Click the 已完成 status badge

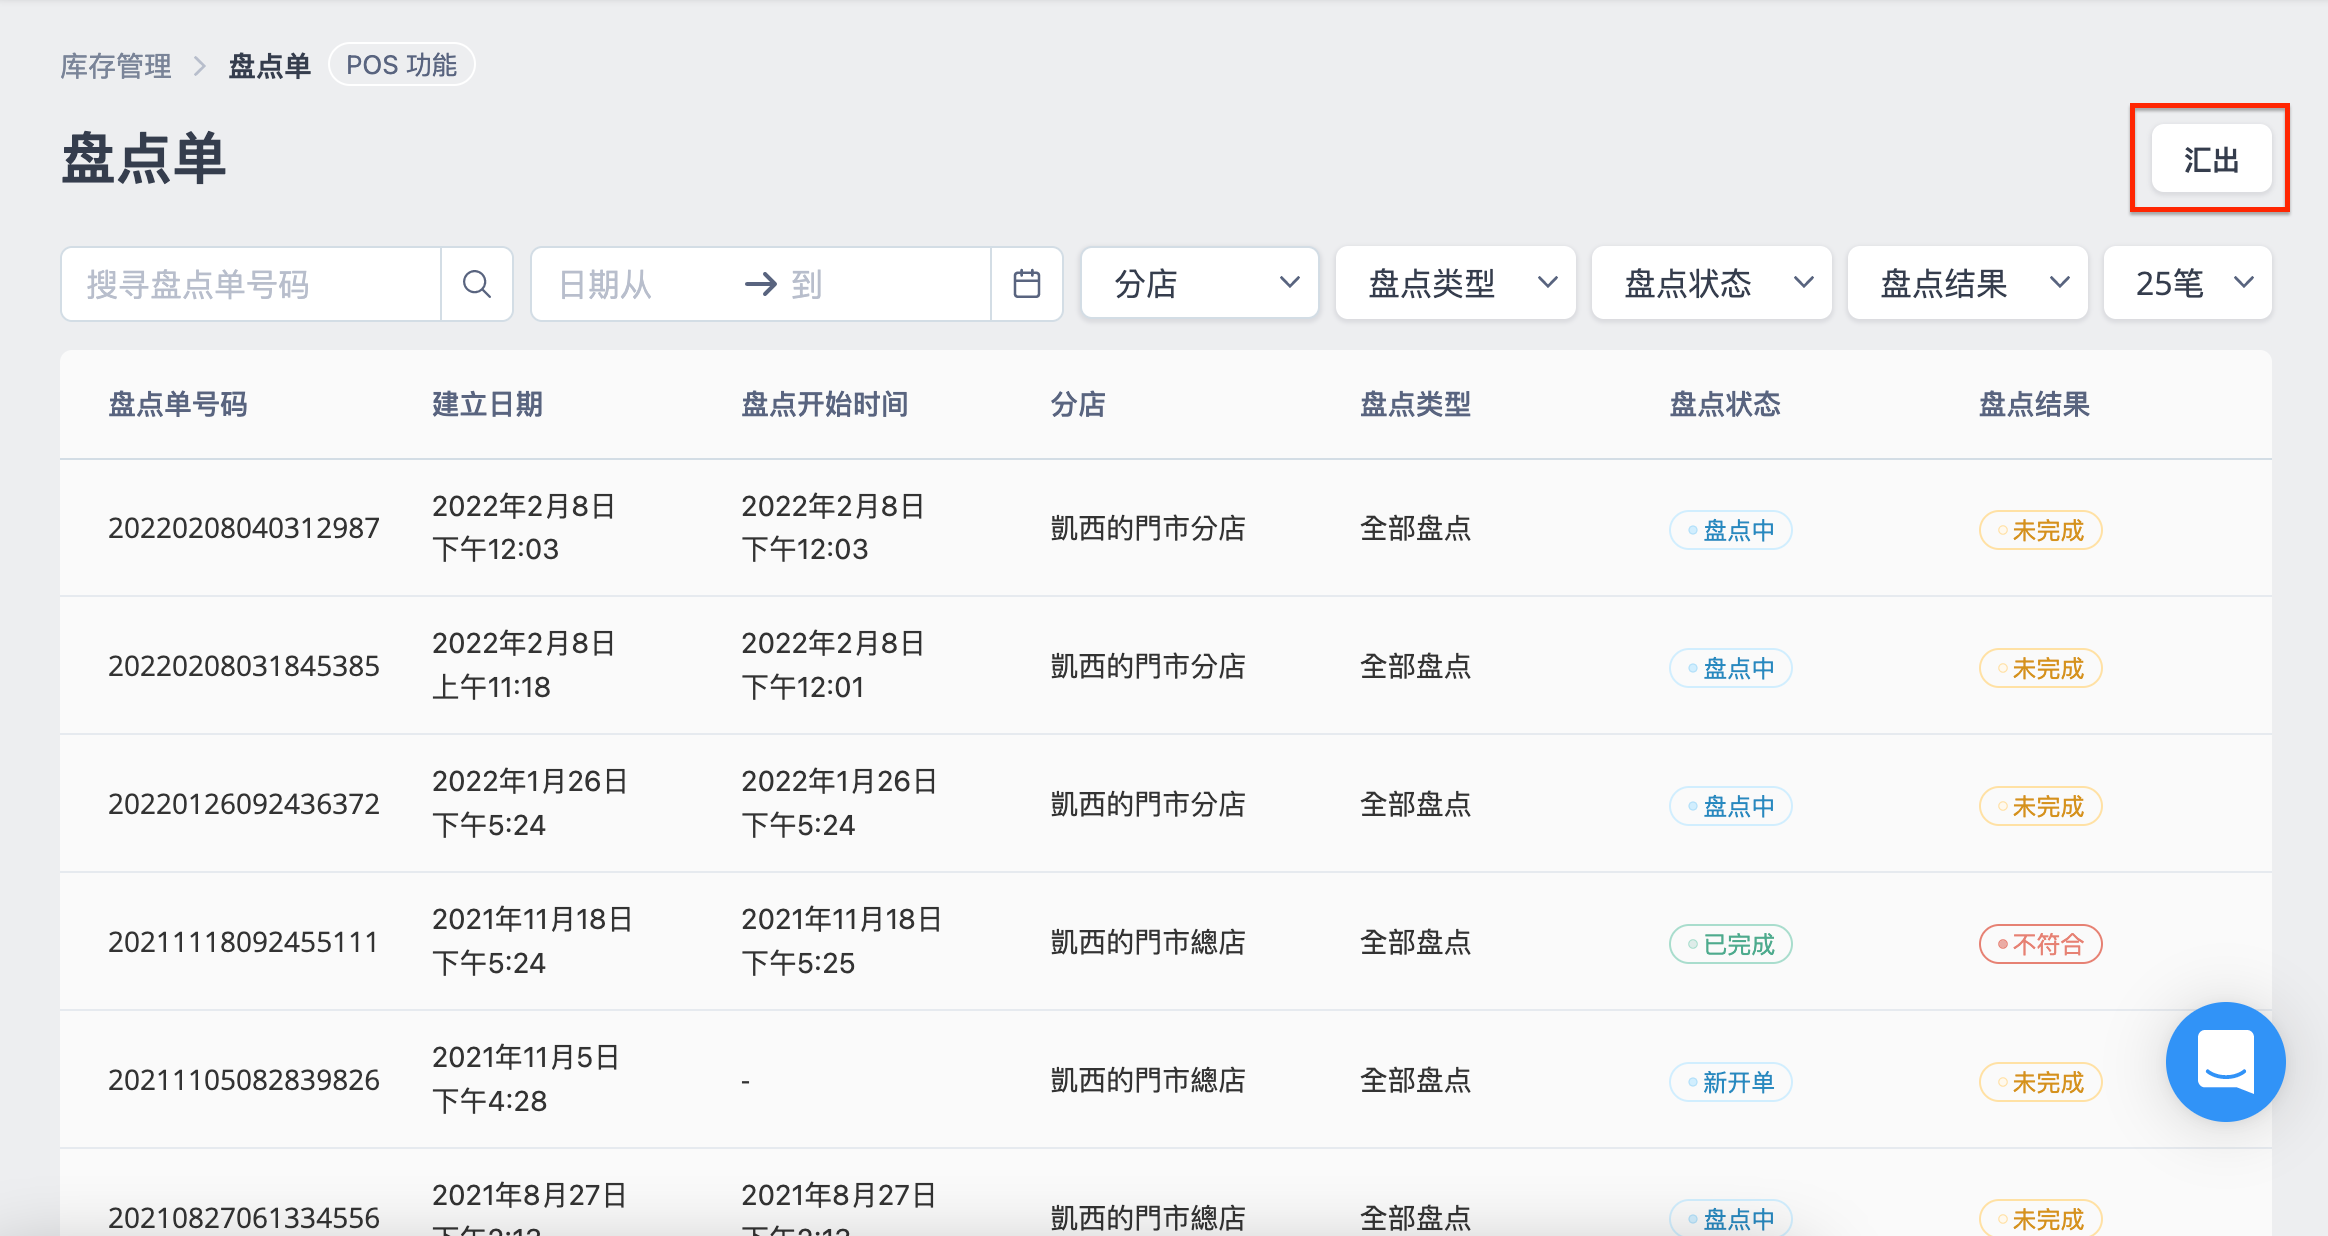coord(1730,944)
